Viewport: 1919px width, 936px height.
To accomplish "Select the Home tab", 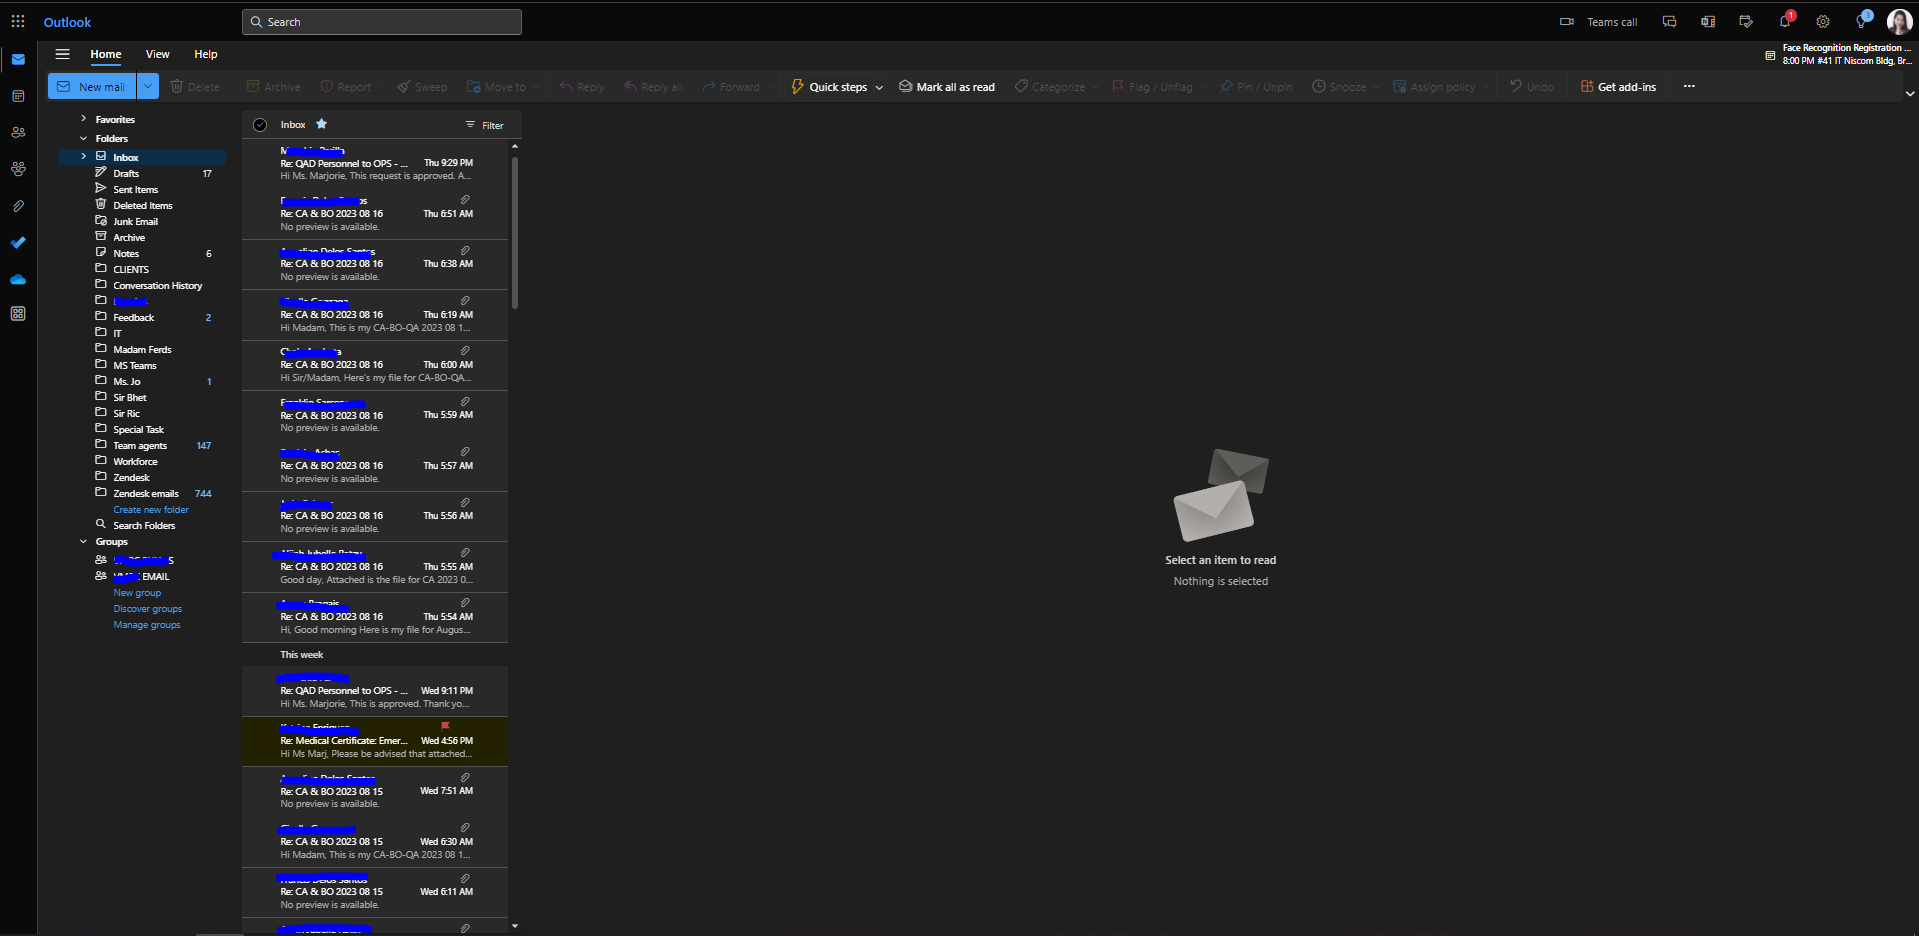I will 106,54.
